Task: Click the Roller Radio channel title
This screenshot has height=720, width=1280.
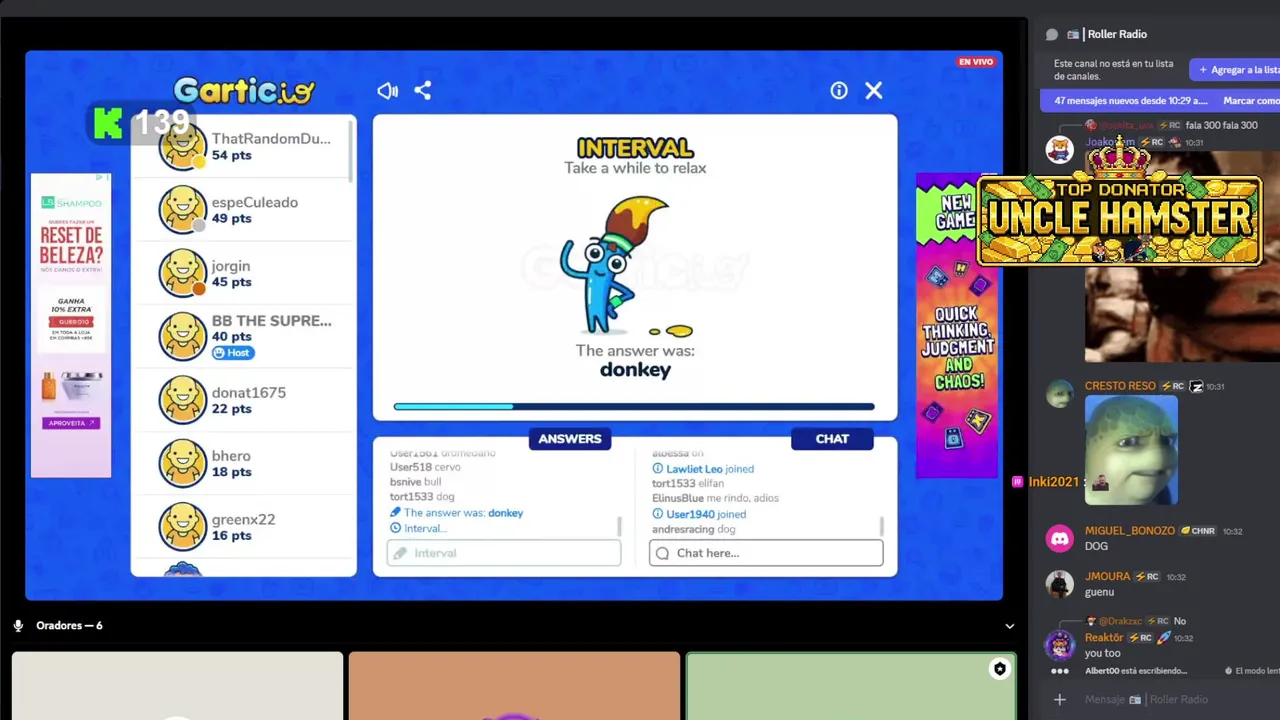Action: [1117, 34]
